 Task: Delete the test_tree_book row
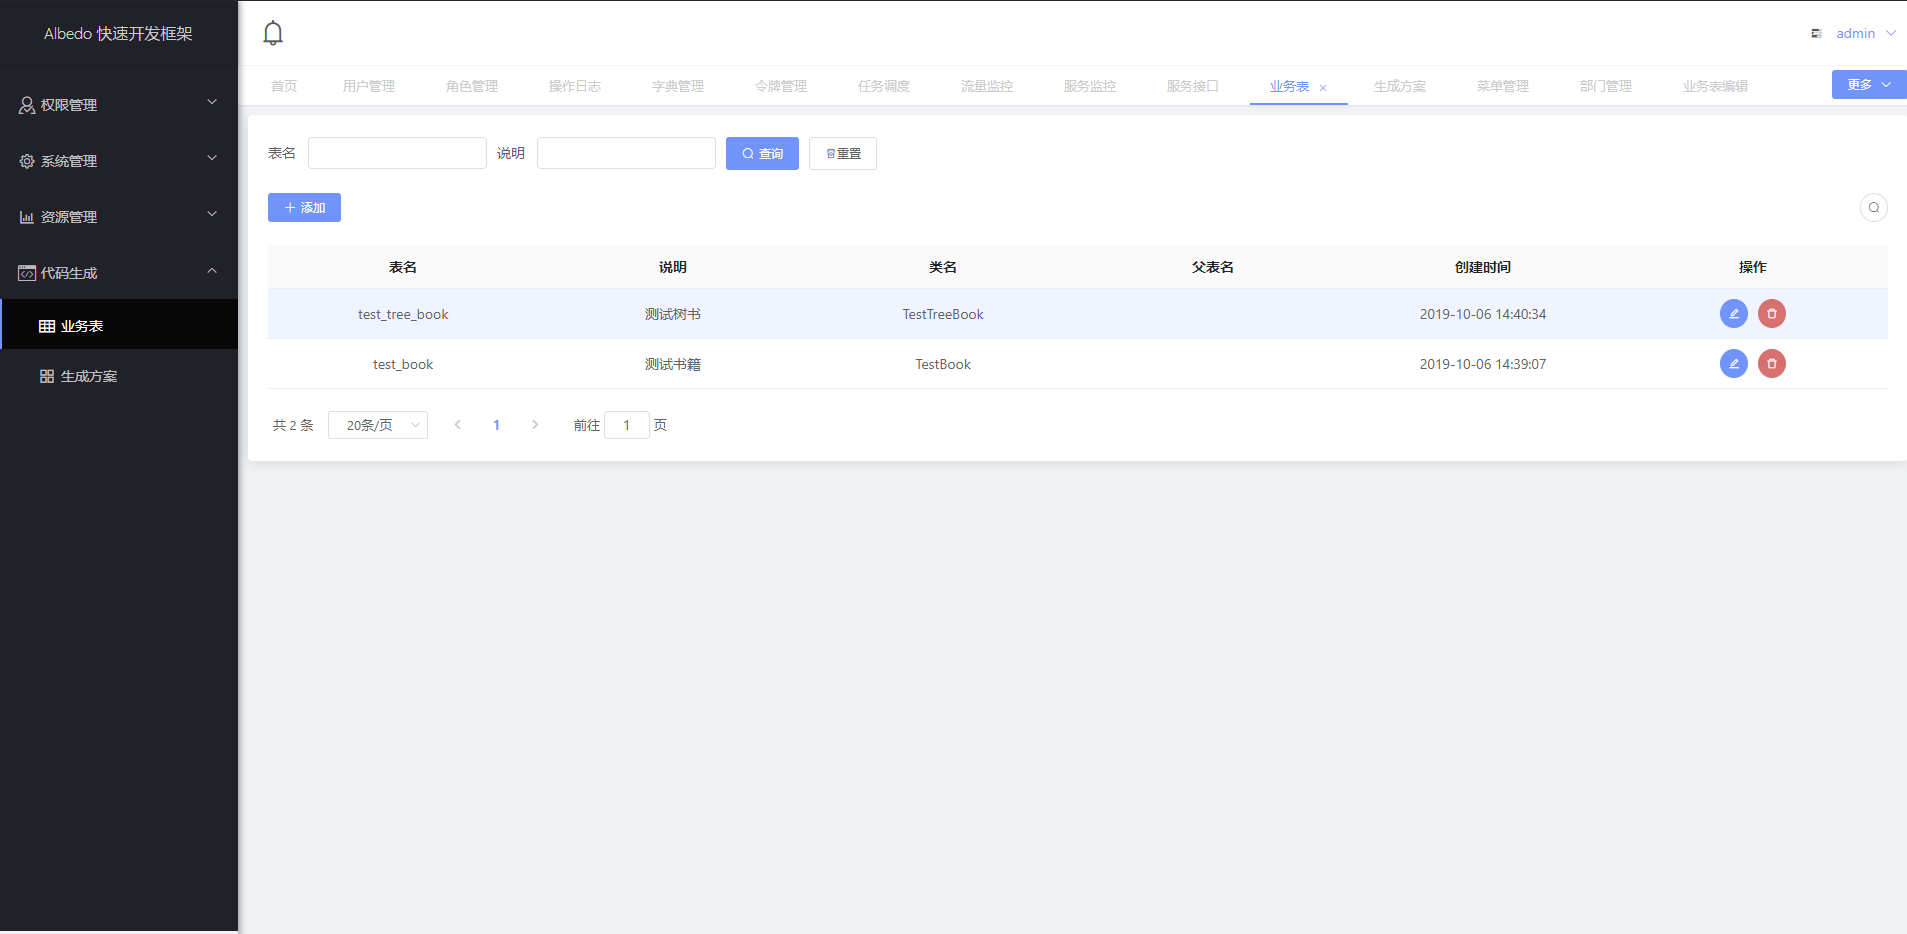pos(1771,314)
